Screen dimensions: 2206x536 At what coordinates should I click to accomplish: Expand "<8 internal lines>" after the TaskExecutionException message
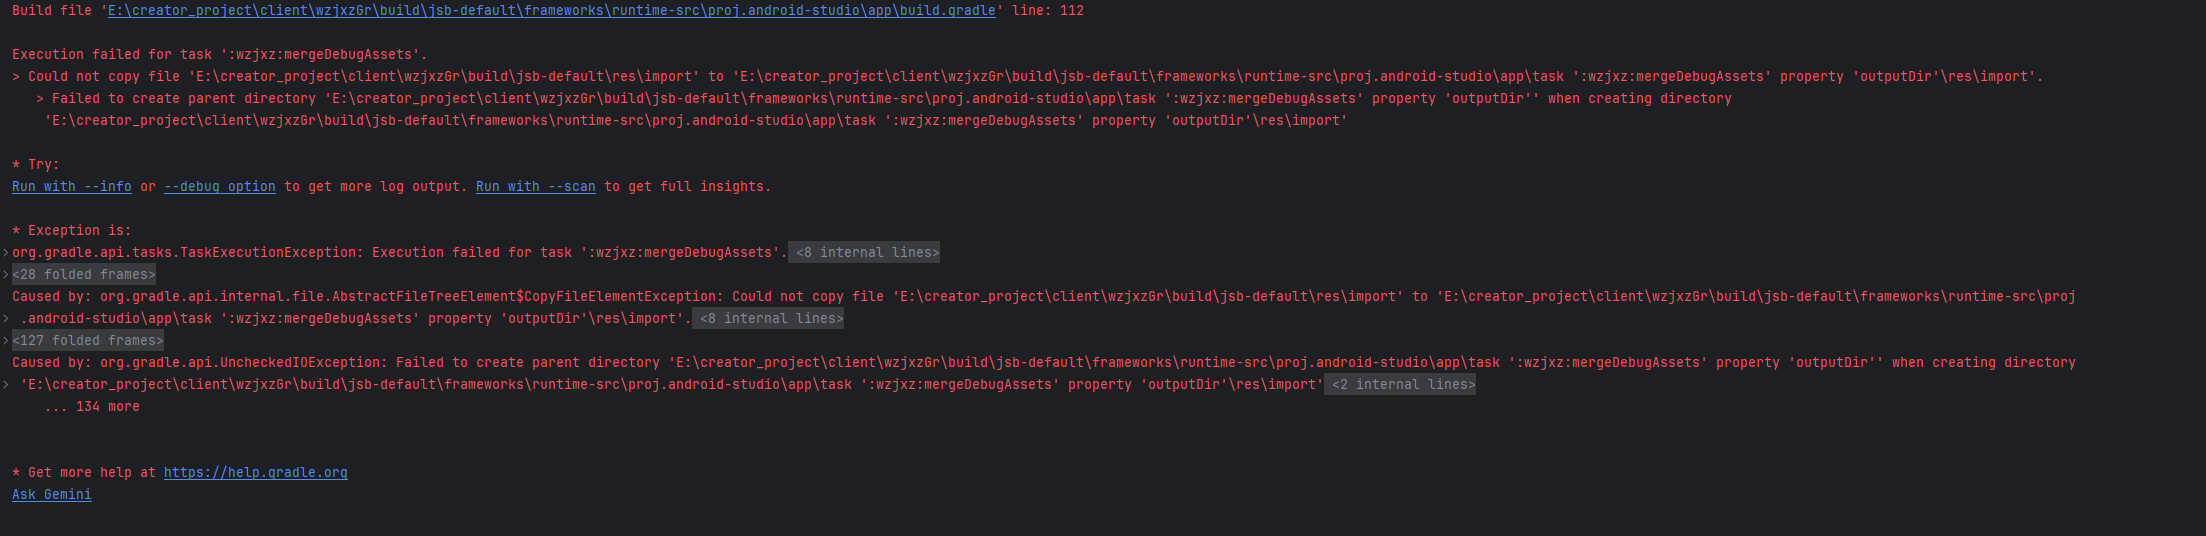[866, 253]
